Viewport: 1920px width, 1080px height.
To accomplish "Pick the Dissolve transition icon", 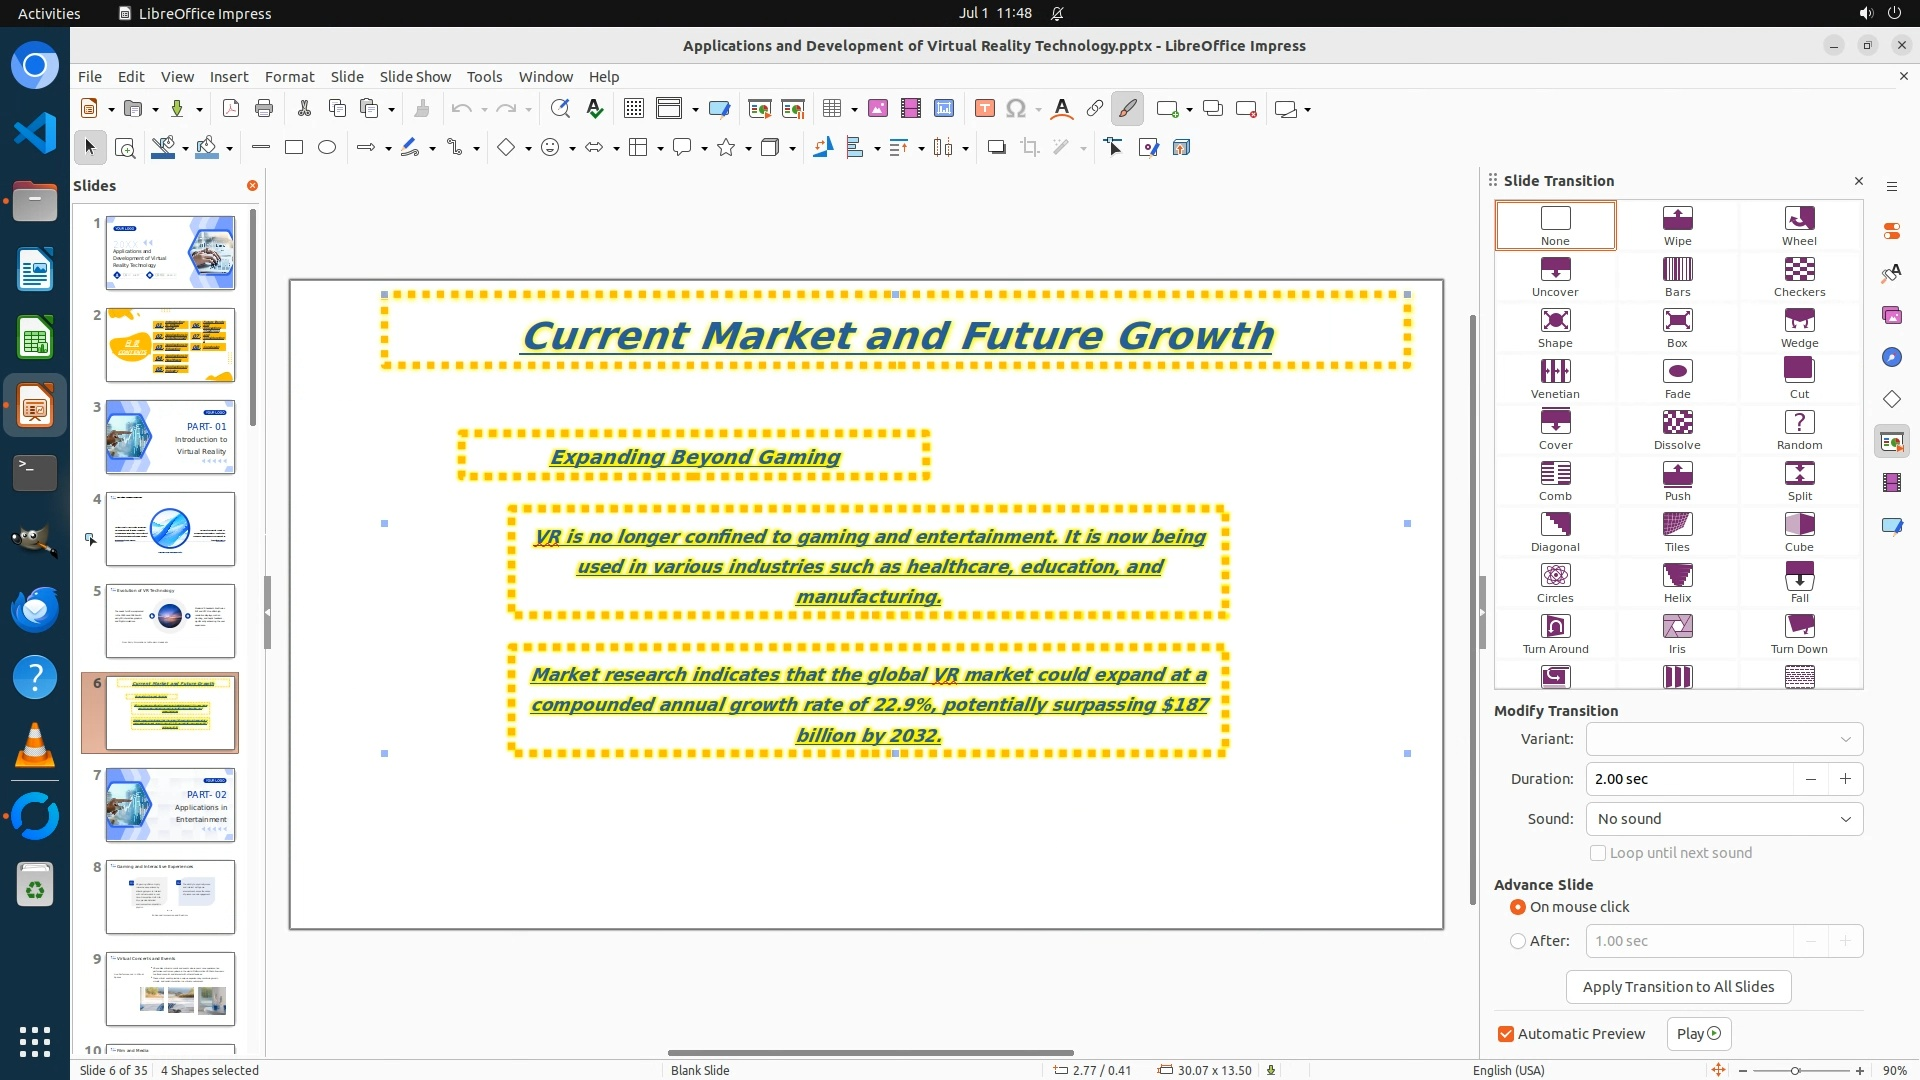I will tap(1677, 429).
